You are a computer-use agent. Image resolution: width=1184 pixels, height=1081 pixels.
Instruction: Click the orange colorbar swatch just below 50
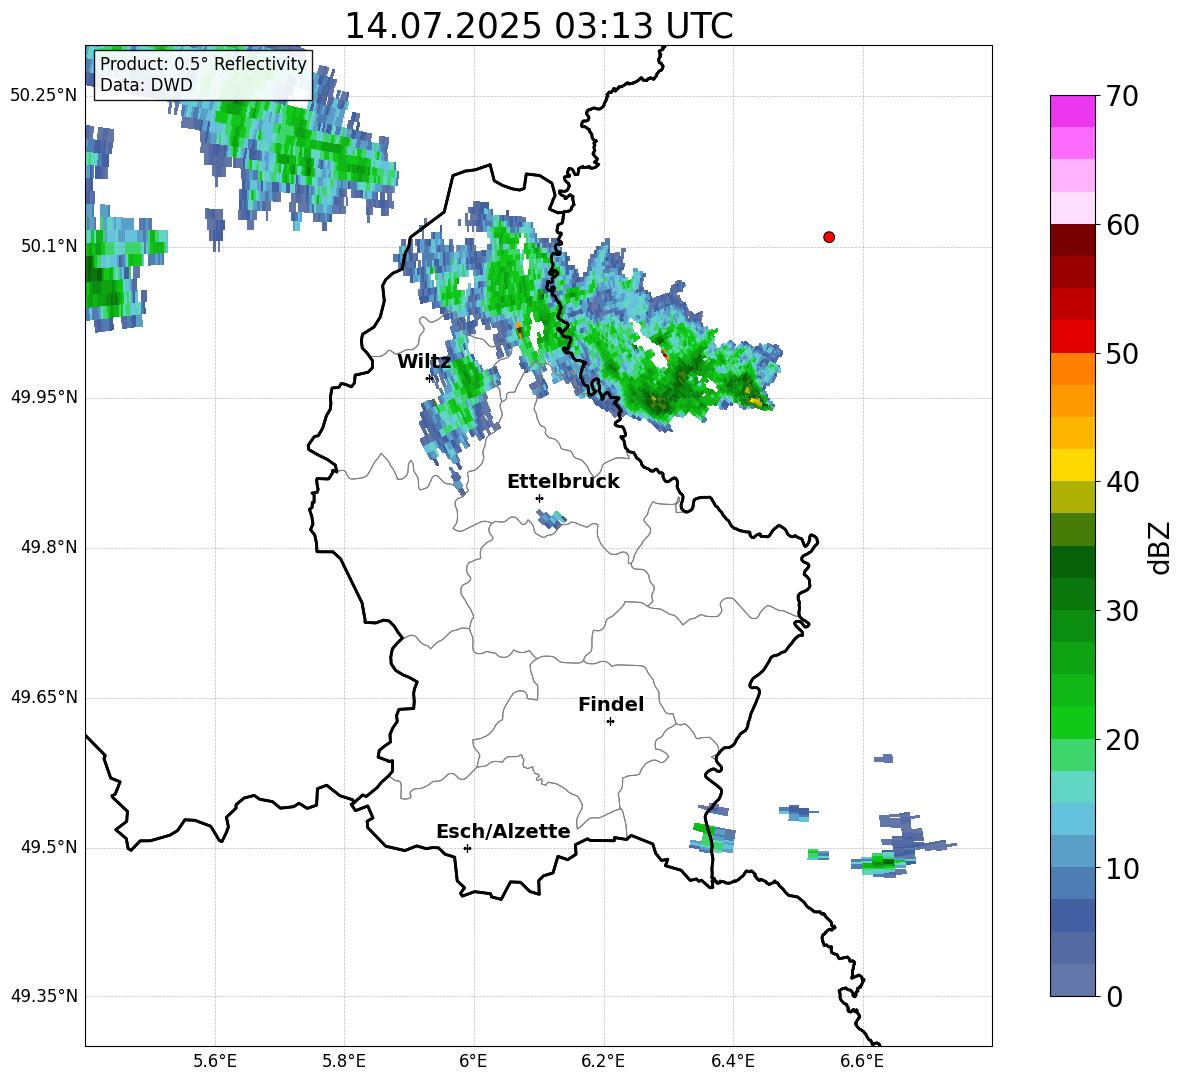[x=1072, y=369]
